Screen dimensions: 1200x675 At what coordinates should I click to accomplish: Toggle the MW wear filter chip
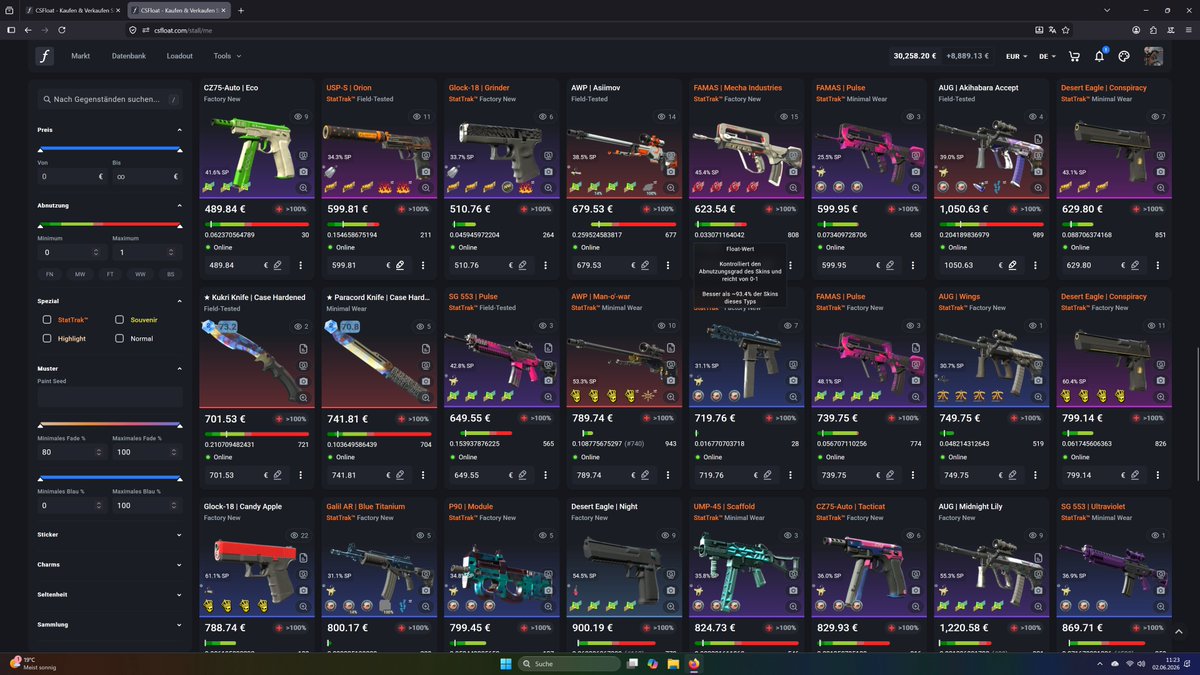point(80,273)
